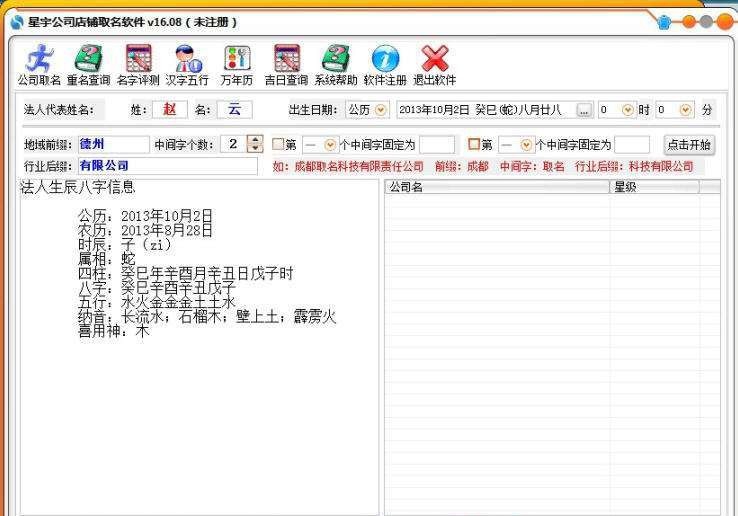This screenshot has height=516, width=738.
Task: Click the 行业后缀 field containing 有限公司
Action: (168, 166)
